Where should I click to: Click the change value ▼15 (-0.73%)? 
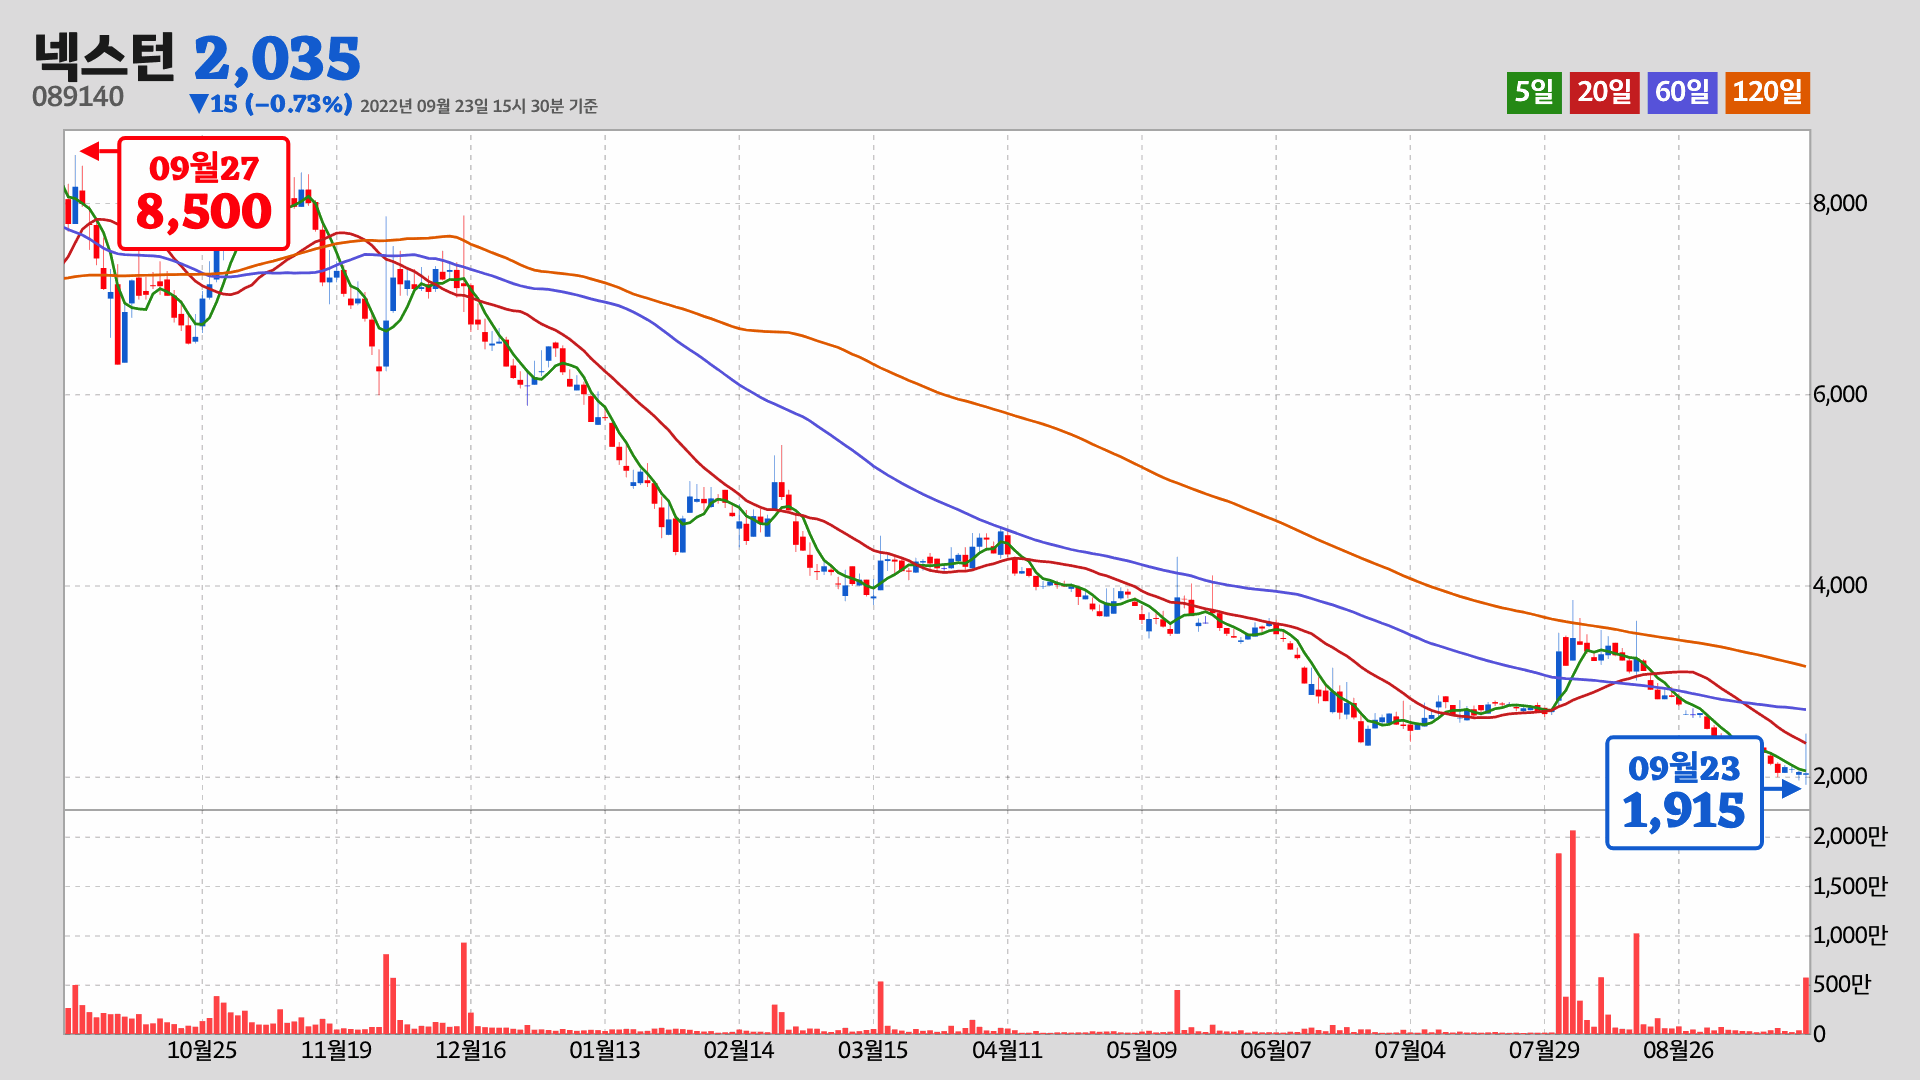click(x=270, y=104)
